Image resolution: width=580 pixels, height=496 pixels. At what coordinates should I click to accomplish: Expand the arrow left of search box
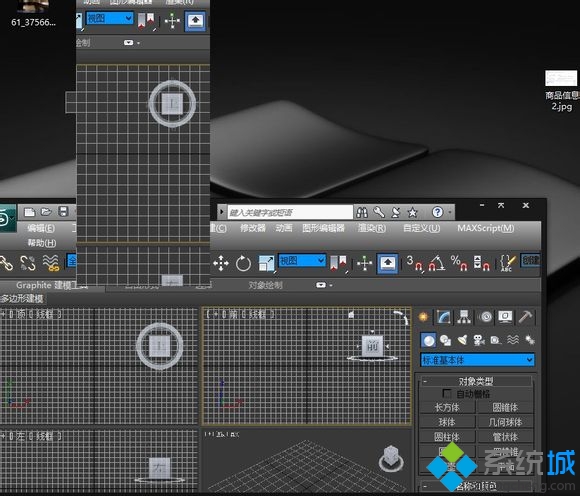pyautogui.click(x=222, y=212)
